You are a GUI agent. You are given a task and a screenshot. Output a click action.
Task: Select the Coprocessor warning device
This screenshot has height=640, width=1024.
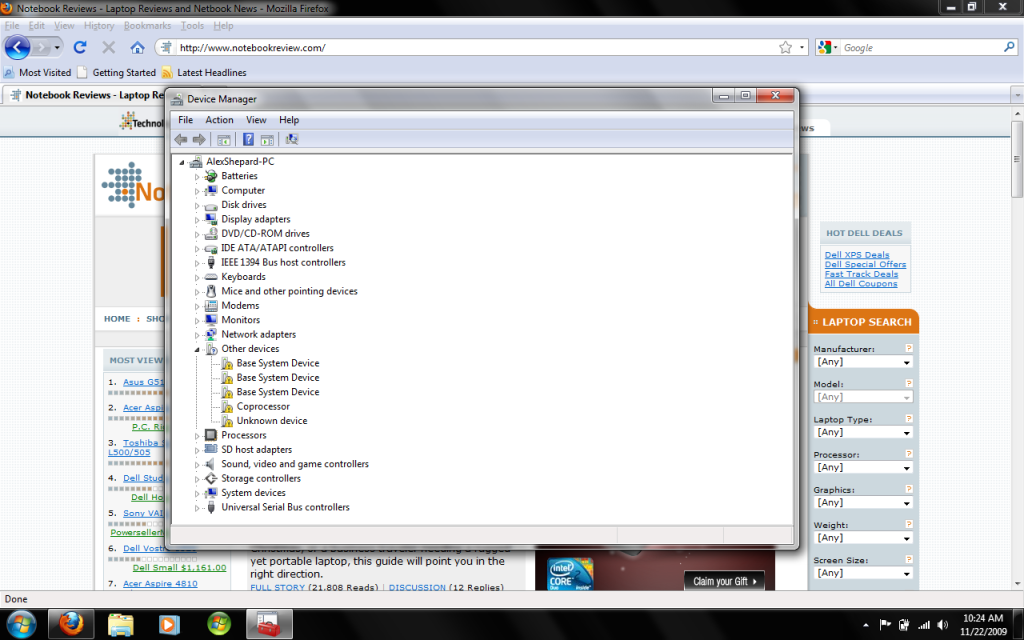[263, 406]
